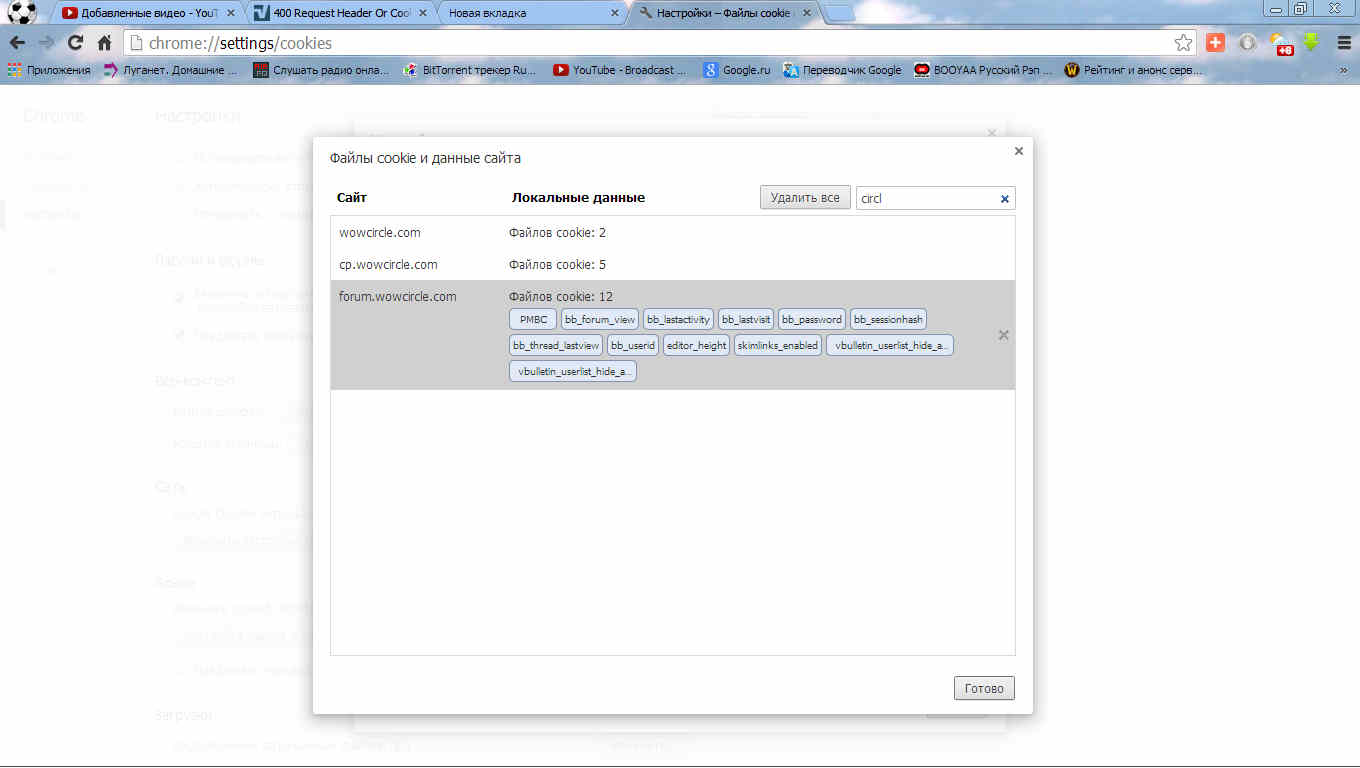Open the red plus extension icon

point(1215,43)
